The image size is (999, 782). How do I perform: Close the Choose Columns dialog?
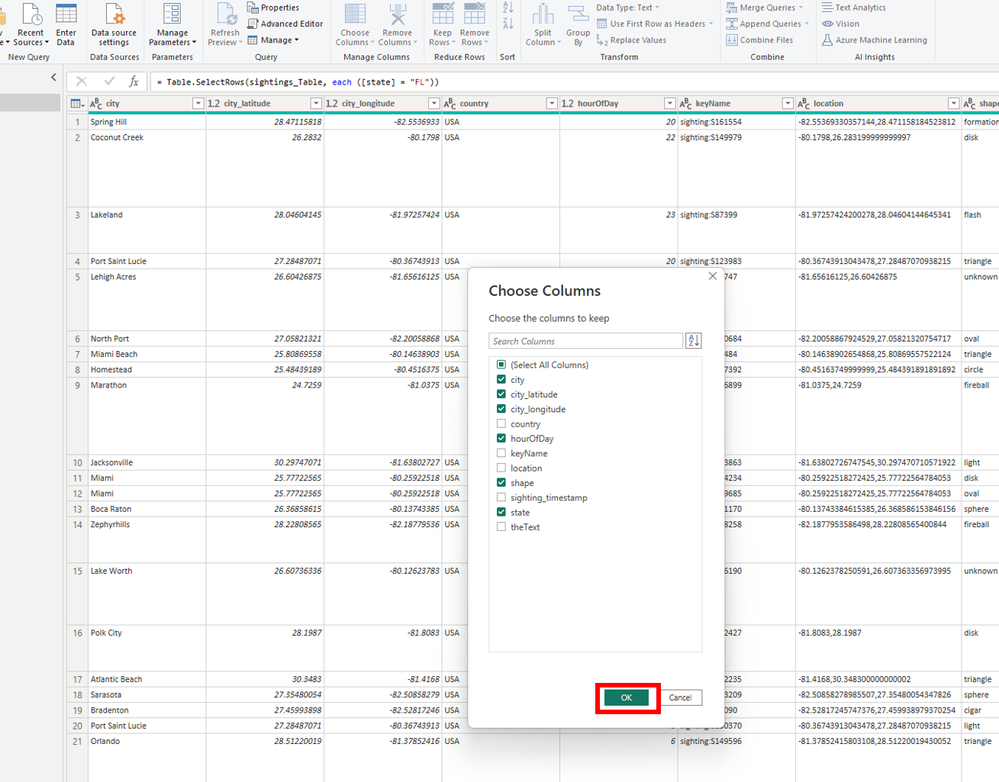712,276
